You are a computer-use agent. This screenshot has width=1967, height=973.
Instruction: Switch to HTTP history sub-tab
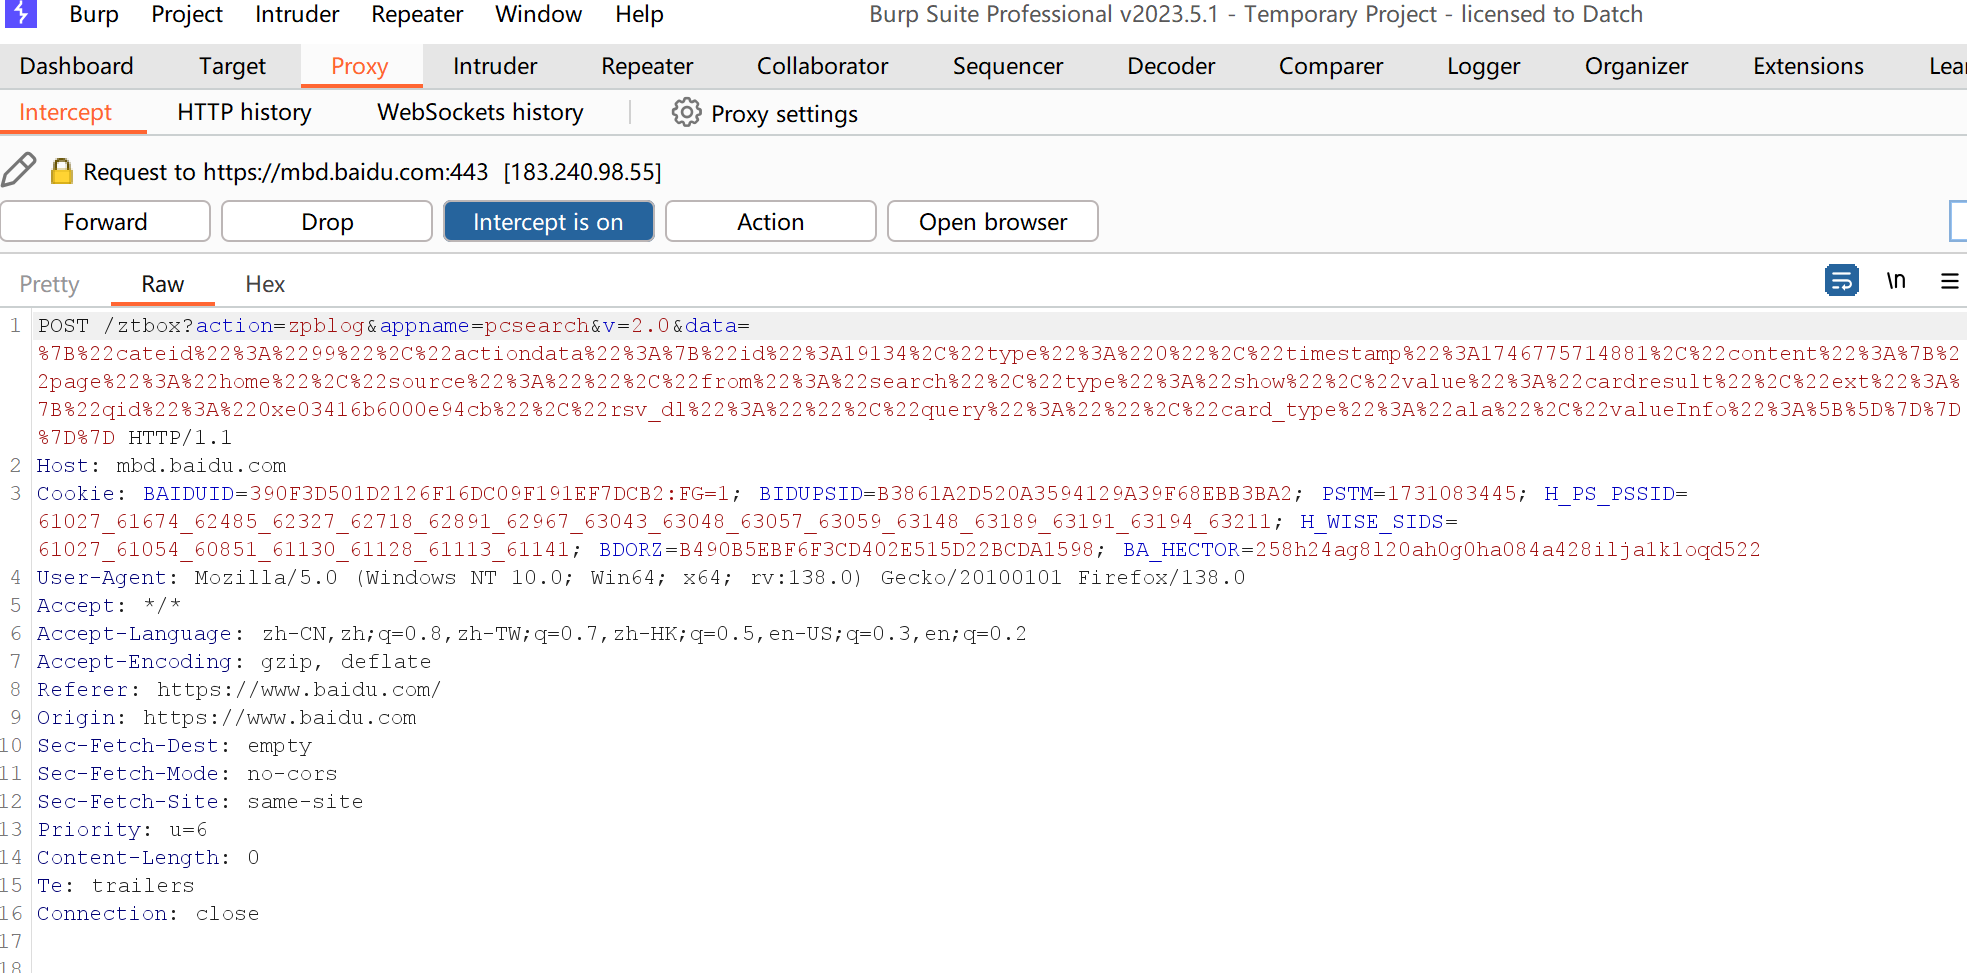(x=244, y=112)
